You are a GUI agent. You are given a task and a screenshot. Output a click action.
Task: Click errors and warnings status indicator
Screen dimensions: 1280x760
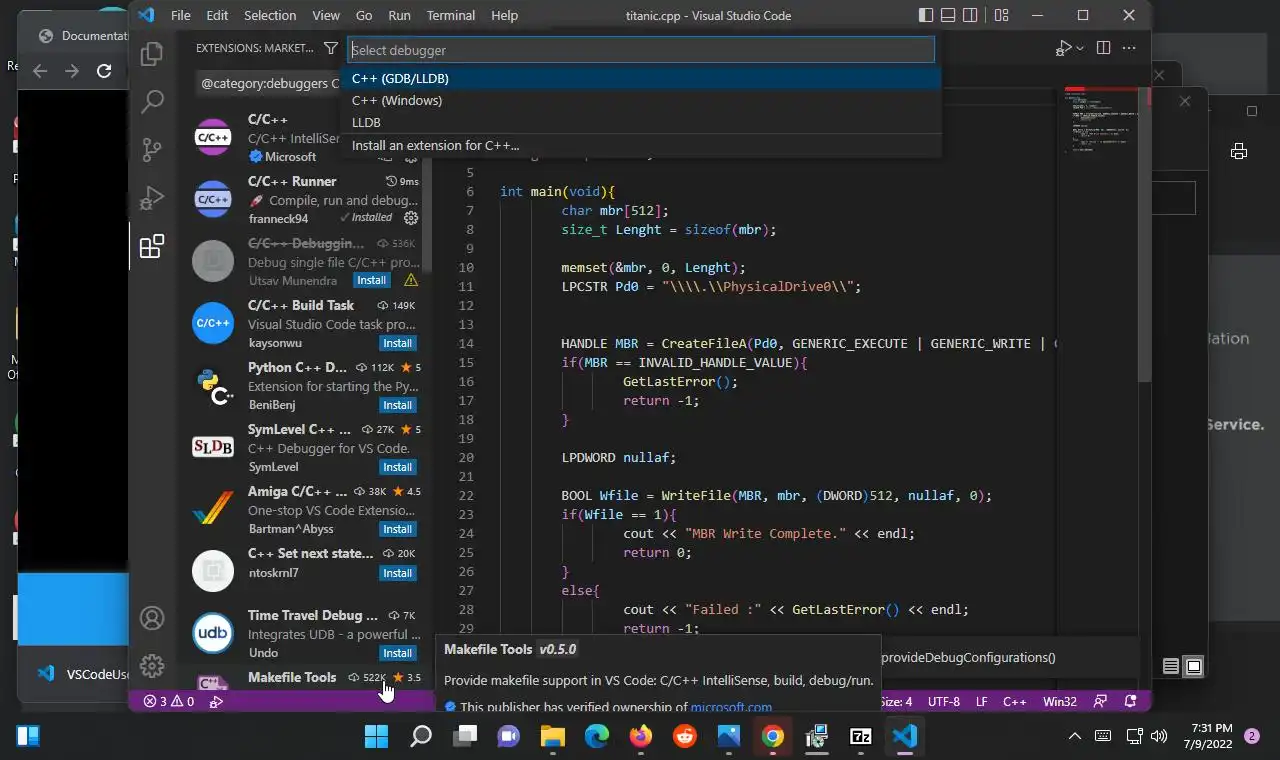coord(168,702)
